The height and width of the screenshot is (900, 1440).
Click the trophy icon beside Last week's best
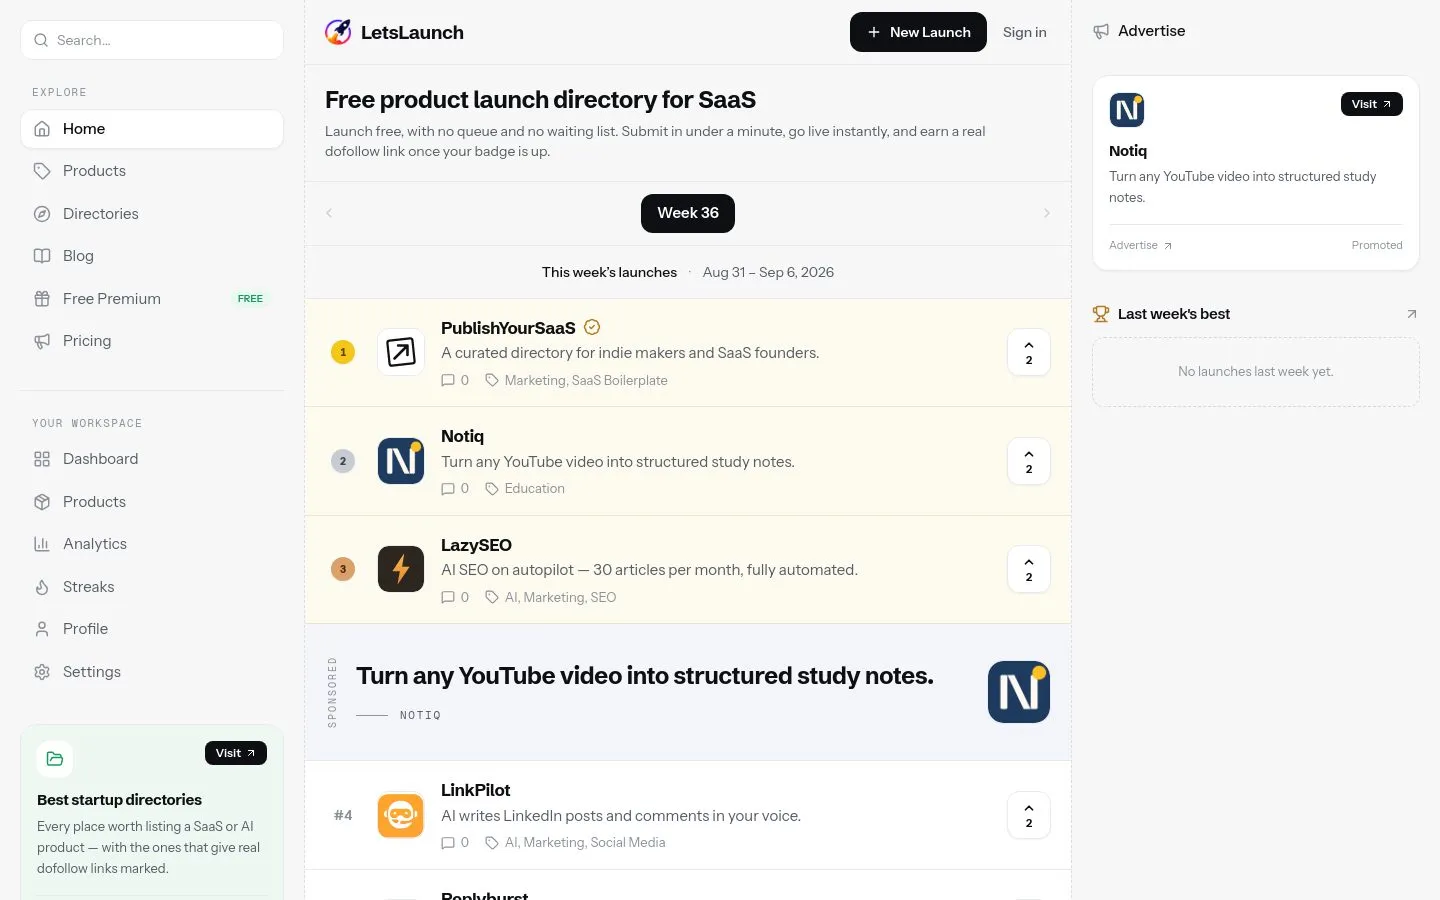pyautogui.click(x=1101, y=314)
